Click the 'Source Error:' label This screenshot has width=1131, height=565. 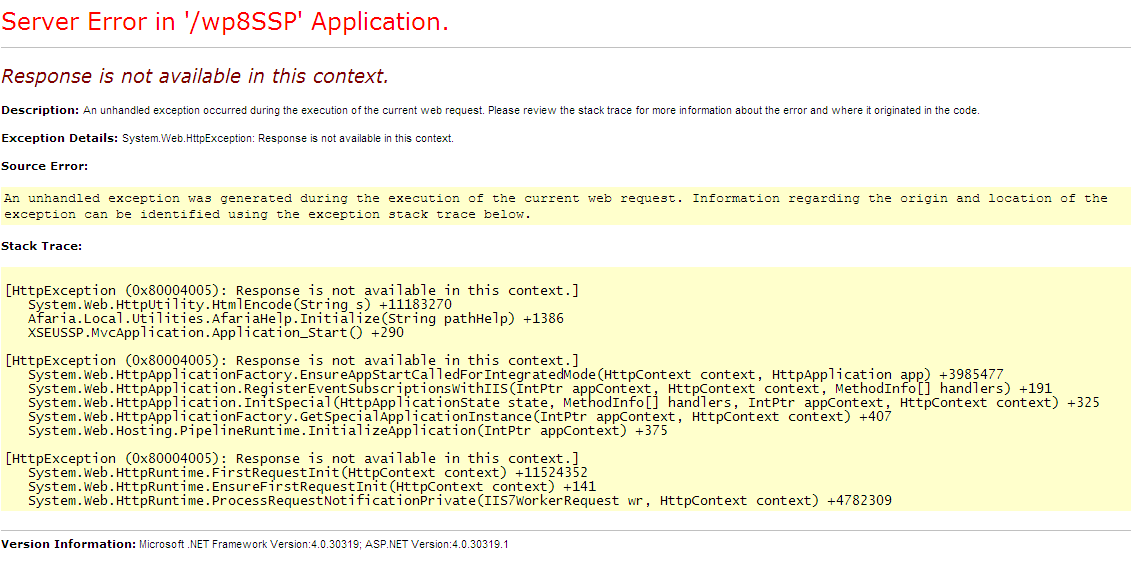(x=45, y=166)
